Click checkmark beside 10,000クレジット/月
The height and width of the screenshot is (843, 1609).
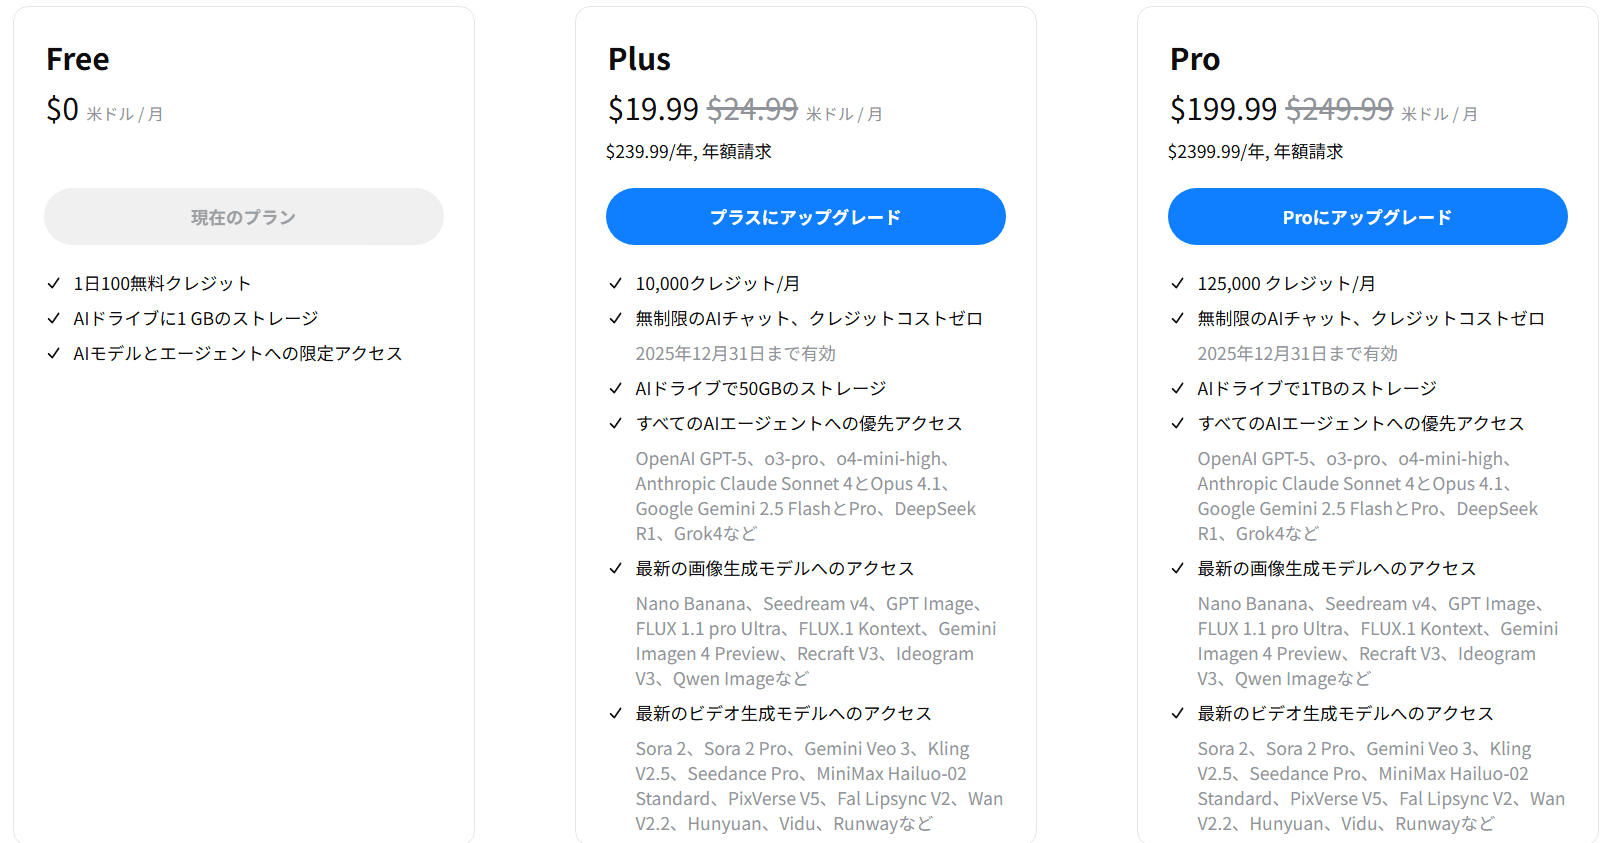coord(616,284)
